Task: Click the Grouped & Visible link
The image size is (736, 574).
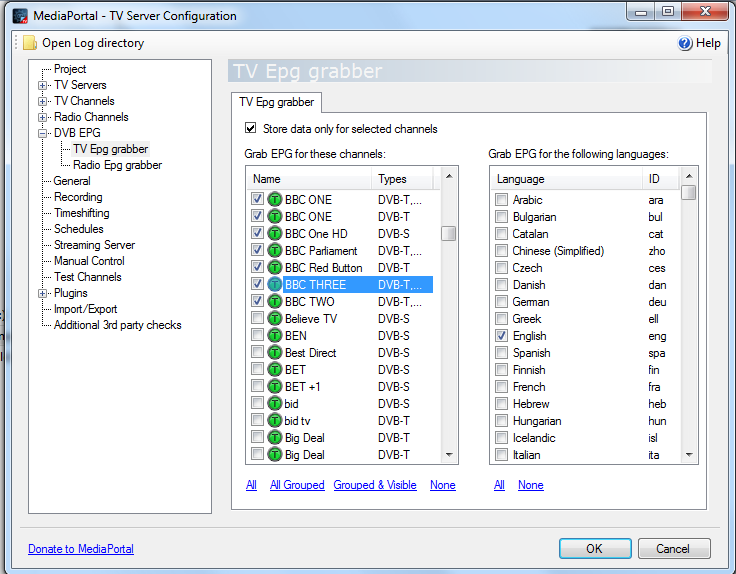Action: [375, 485]
